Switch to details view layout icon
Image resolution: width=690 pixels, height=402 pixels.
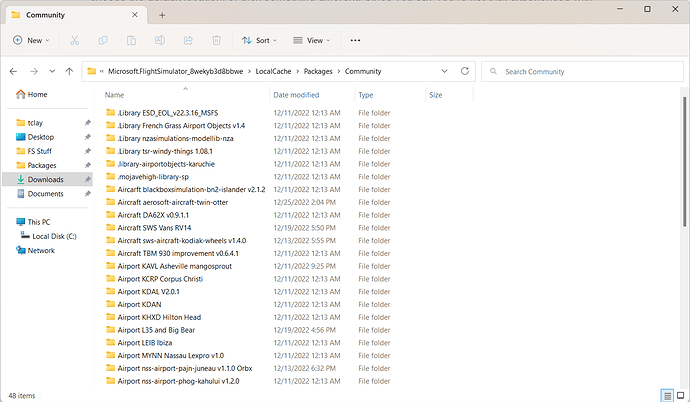[668, 395]
